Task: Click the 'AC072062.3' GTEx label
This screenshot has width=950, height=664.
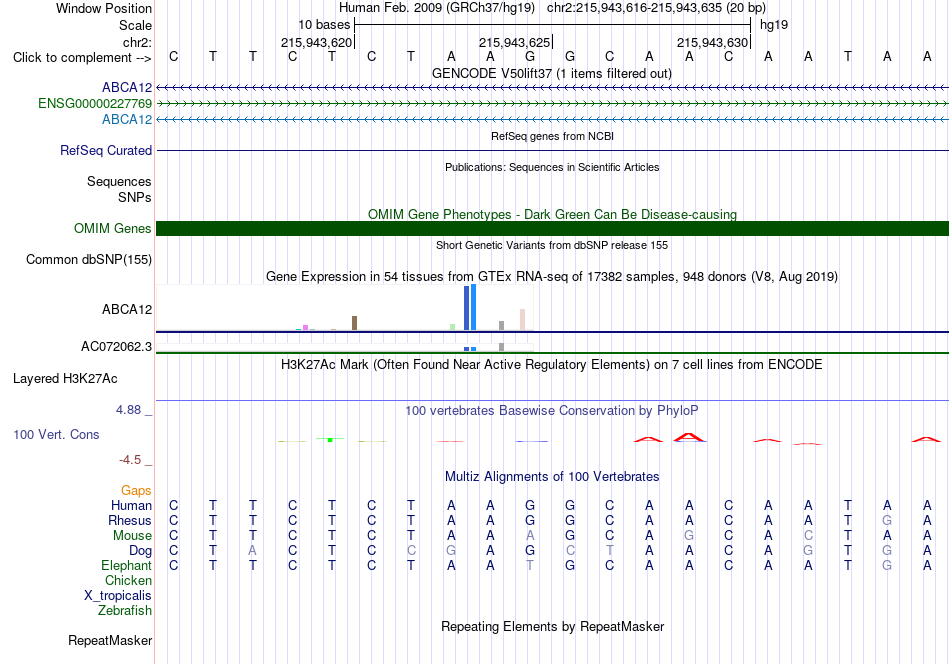Action: pos(116,347)
